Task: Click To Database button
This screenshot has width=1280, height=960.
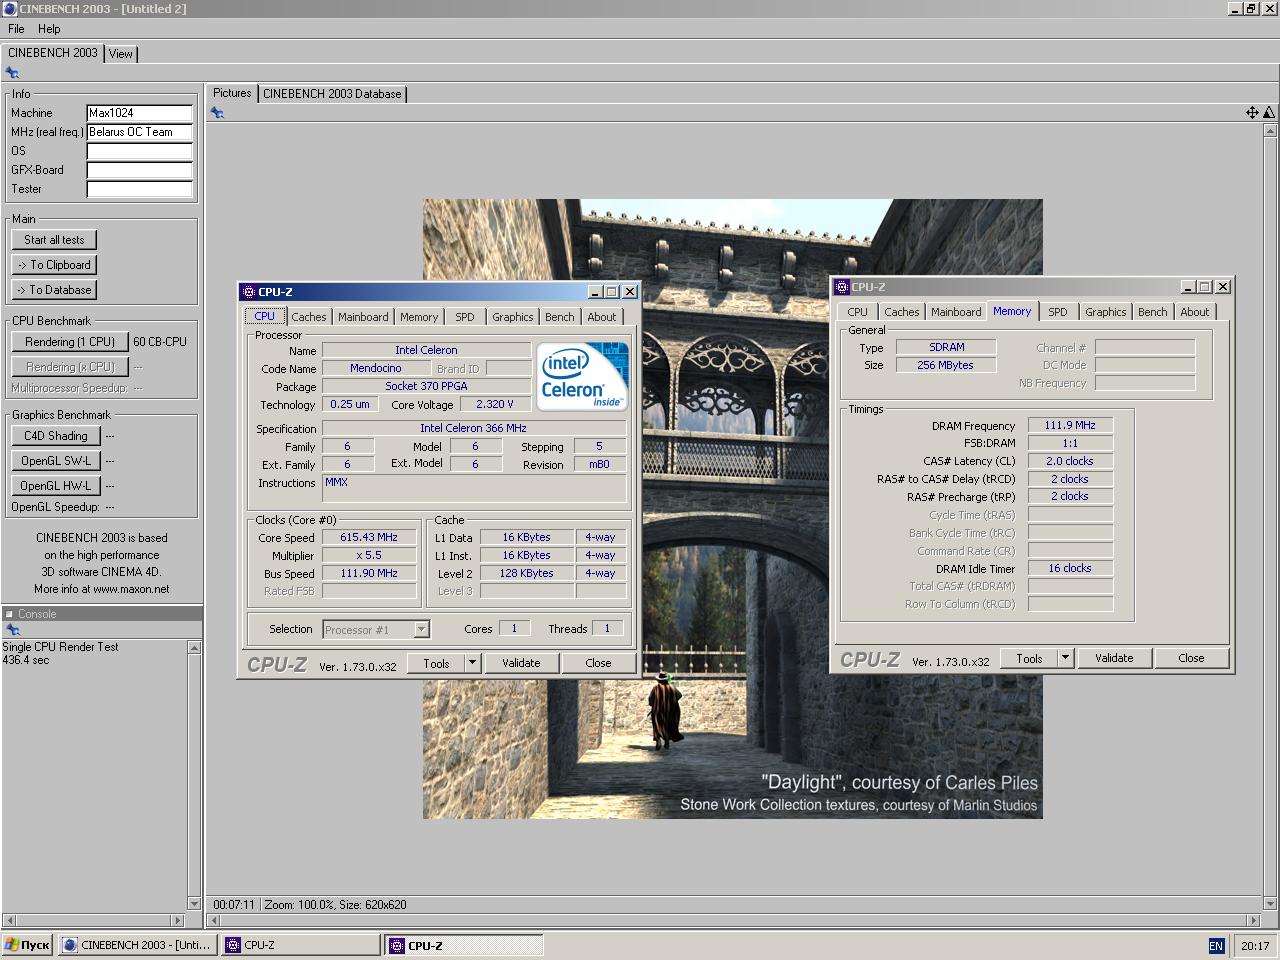Action: (x=54, y=290)
